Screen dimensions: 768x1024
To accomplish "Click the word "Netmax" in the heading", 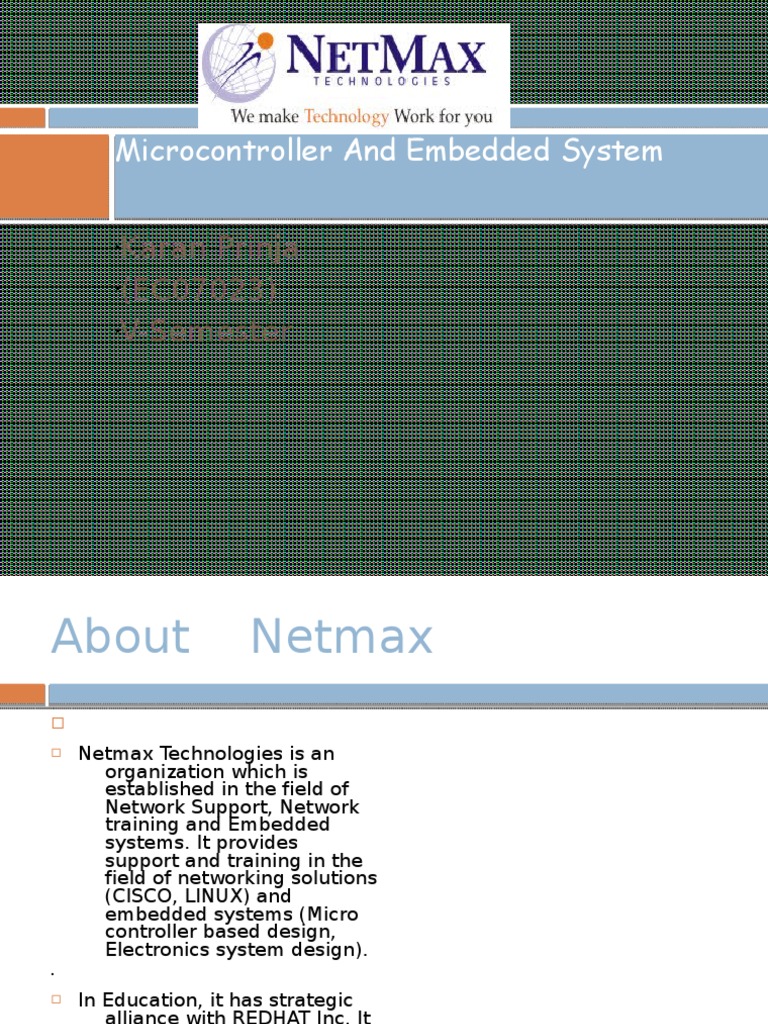I will coord(342,635).
